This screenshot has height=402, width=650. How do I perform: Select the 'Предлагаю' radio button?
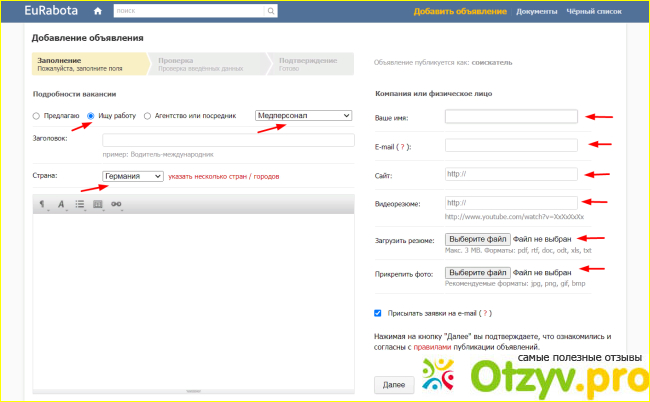[x=38, y=116]
